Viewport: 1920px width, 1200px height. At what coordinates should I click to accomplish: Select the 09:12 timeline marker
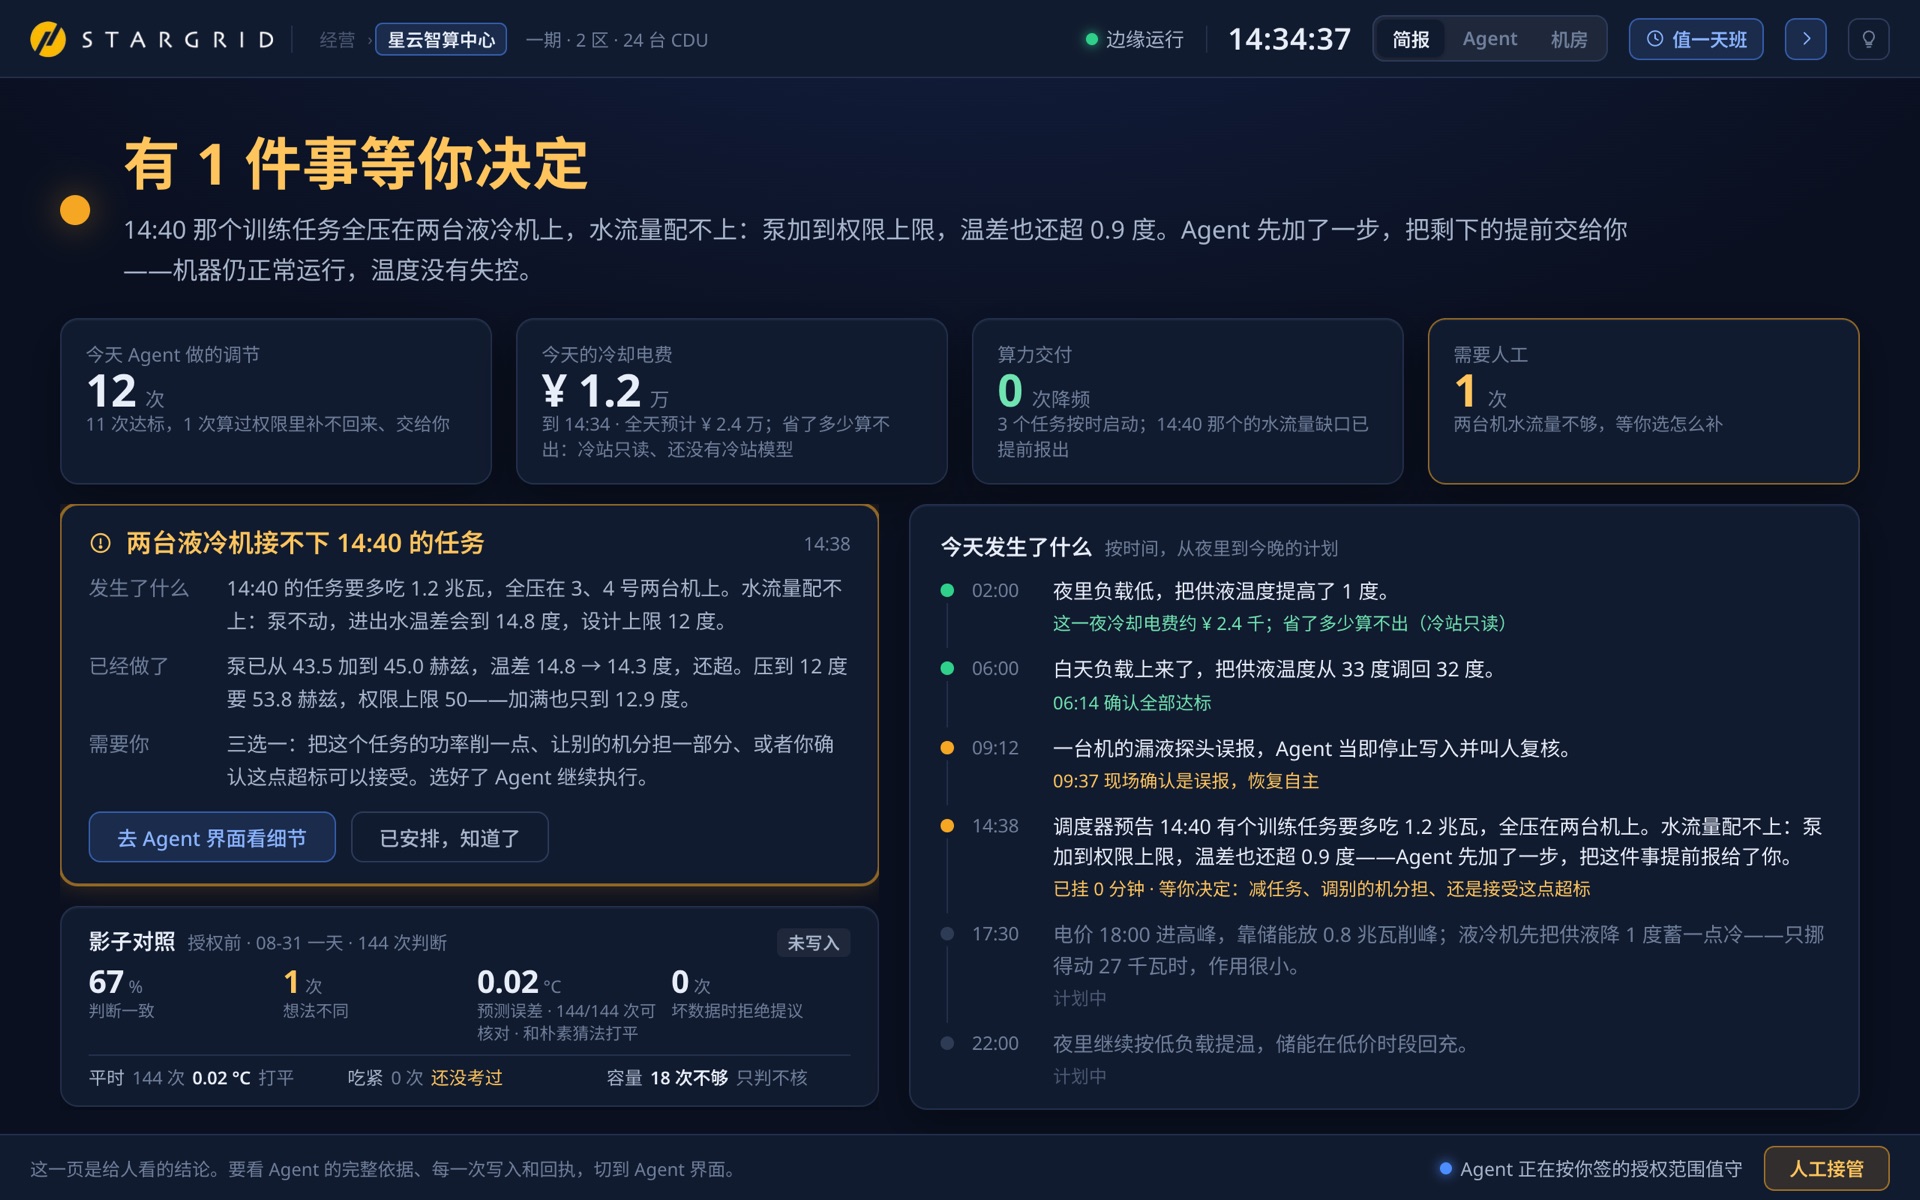[947, 747]
